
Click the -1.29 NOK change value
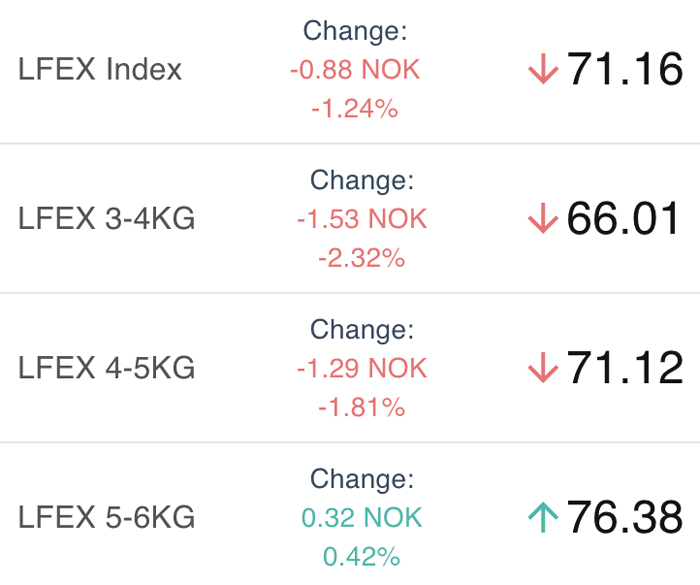[361, 368]
